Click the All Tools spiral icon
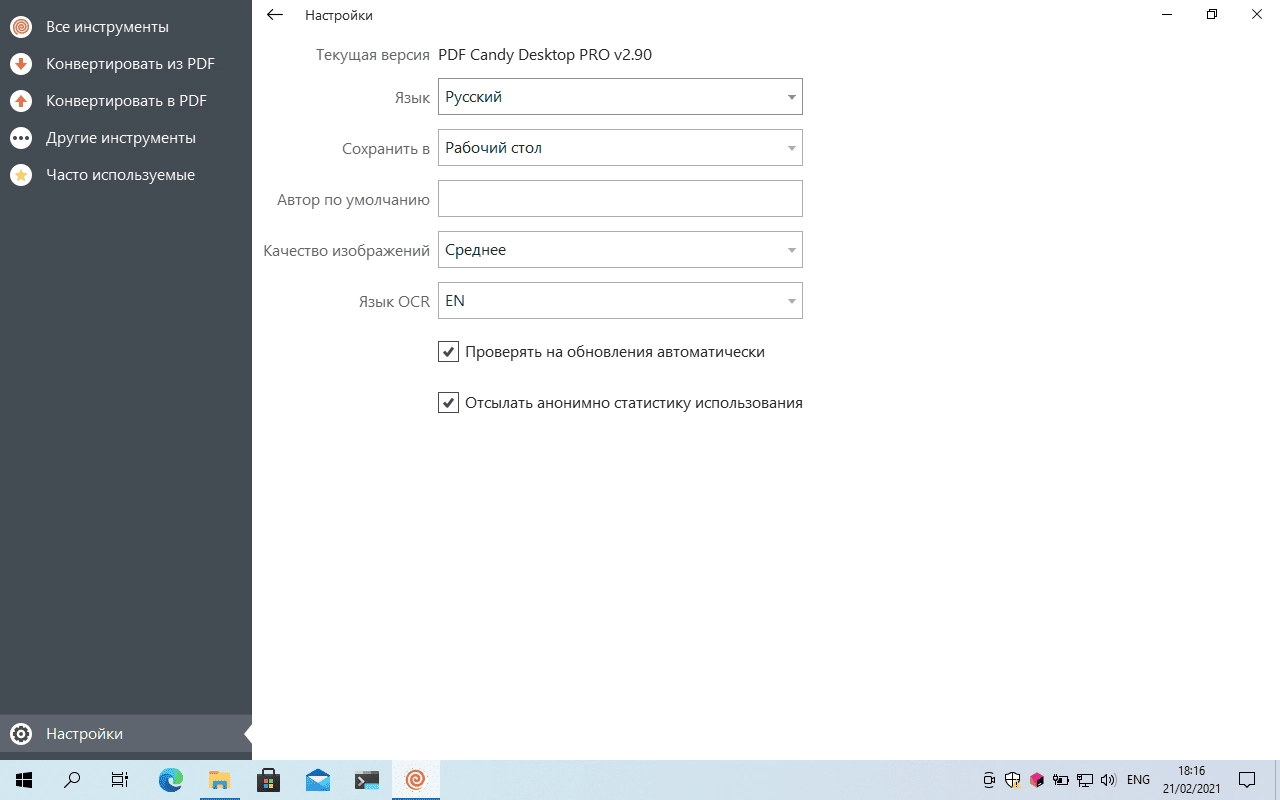Viewport: 1280px width, 800px height. coord(21,27)
